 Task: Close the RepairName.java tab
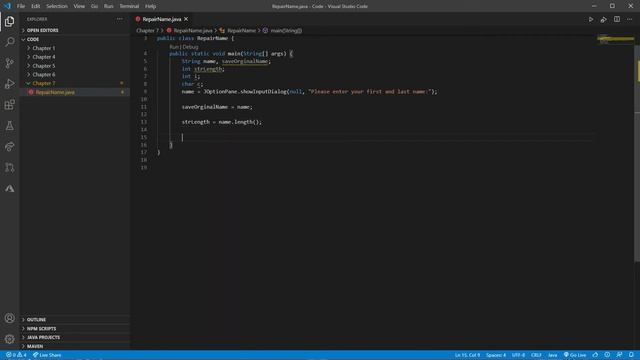click(x=186, y=19)
